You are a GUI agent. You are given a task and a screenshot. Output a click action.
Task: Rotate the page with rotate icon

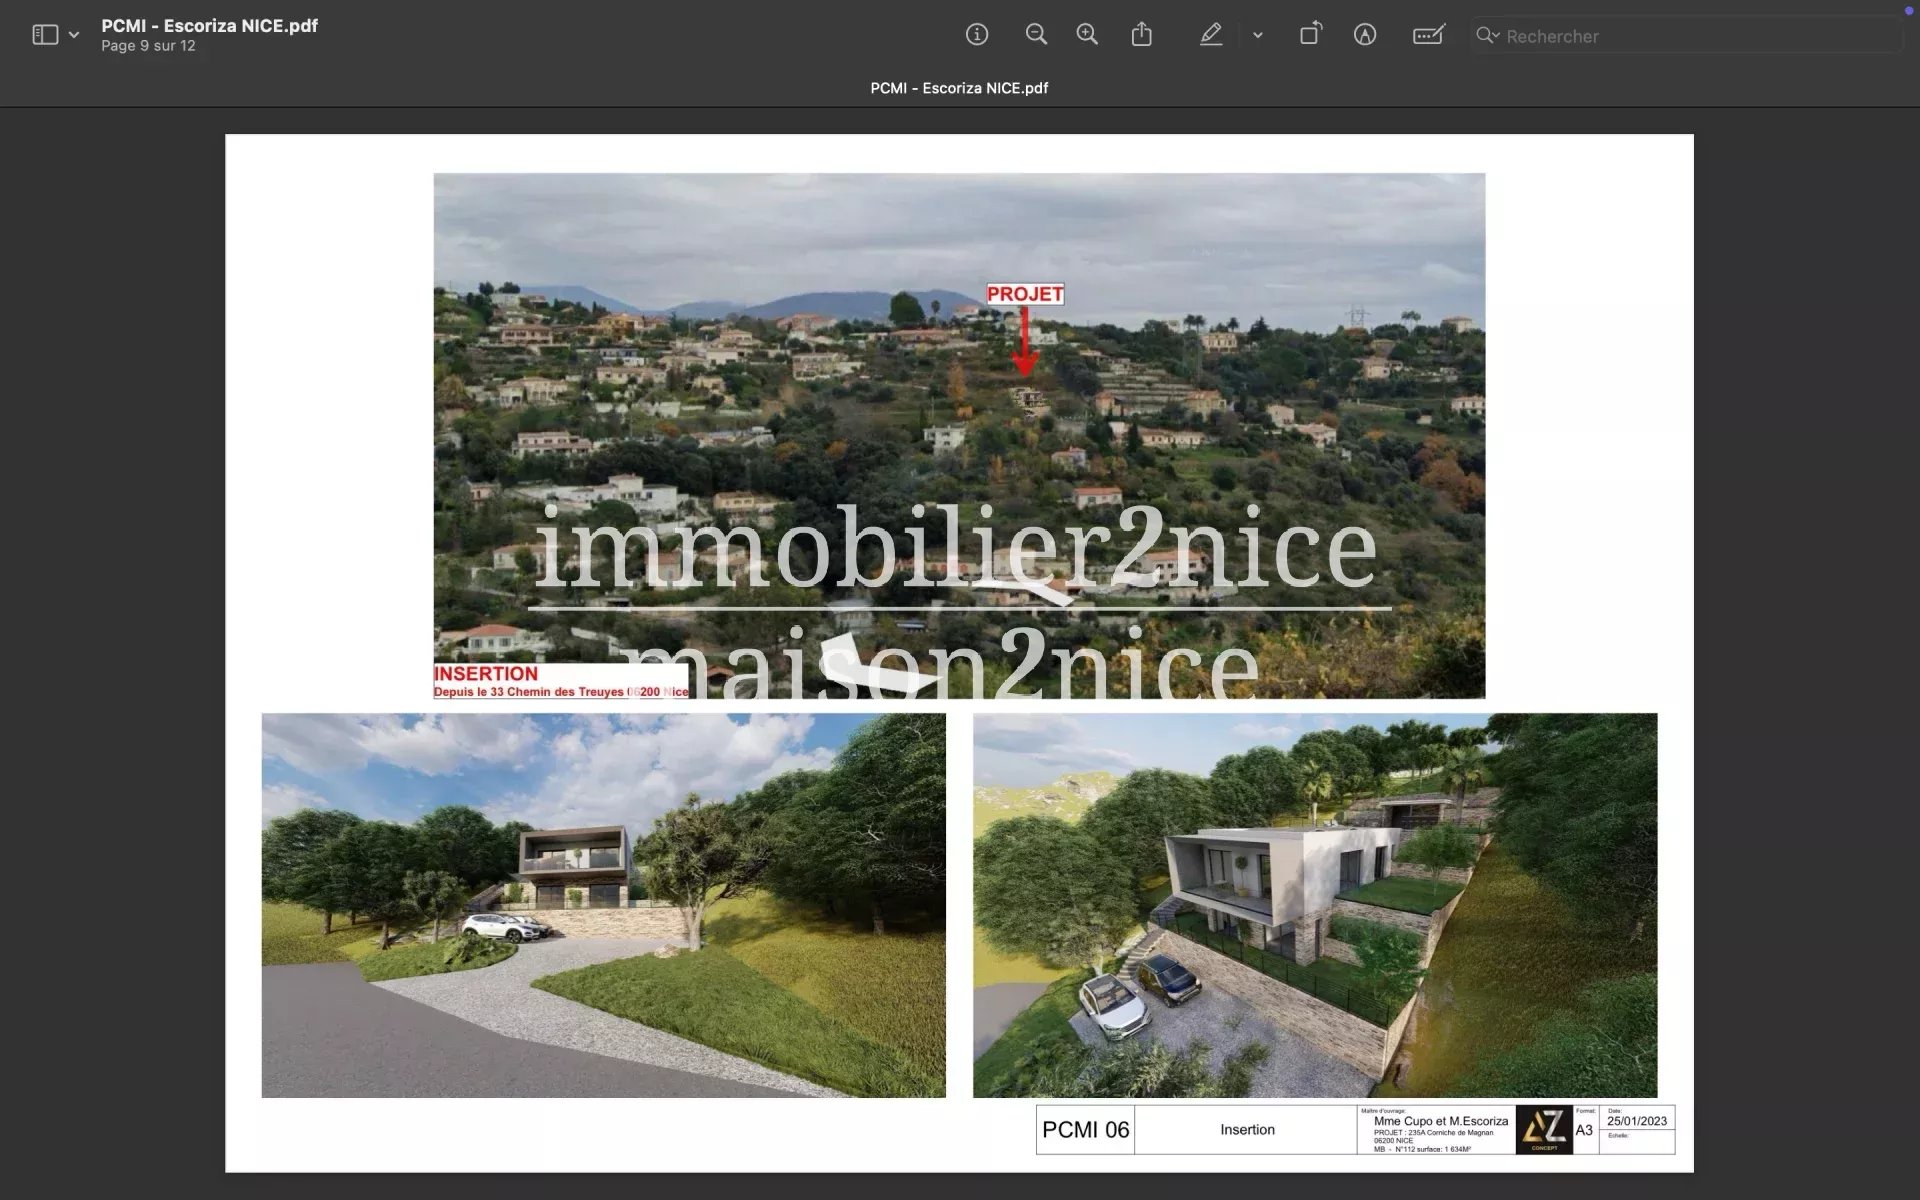[x=1310, y=35]
